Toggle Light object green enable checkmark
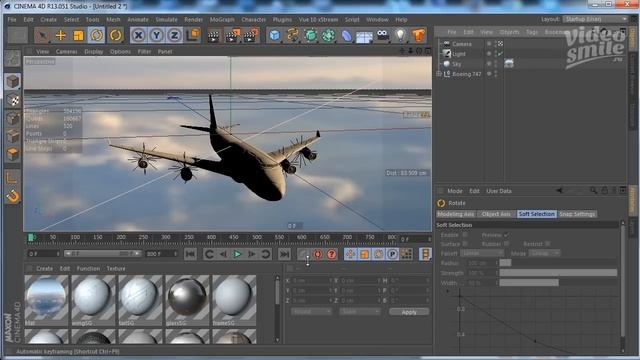Screen dimensions: 640x360 pos(500,54)
